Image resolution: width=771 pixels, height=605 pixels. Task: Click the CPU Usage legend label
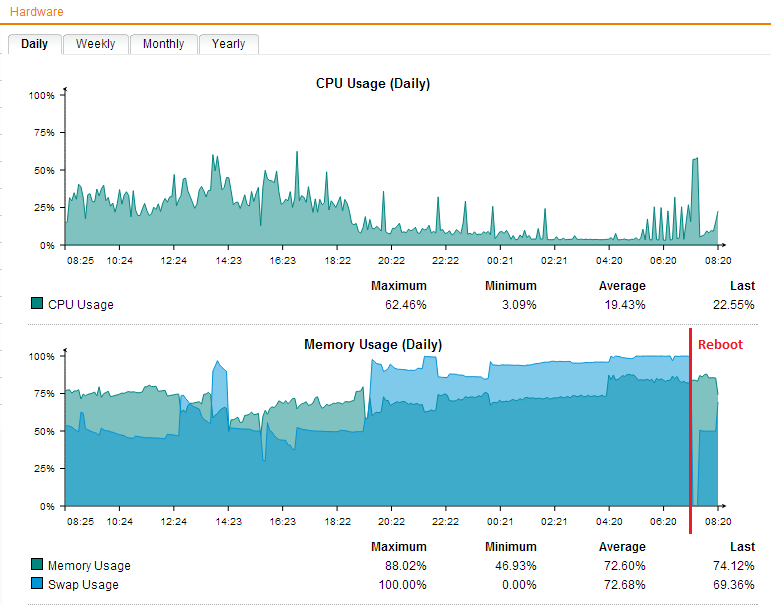81,305
